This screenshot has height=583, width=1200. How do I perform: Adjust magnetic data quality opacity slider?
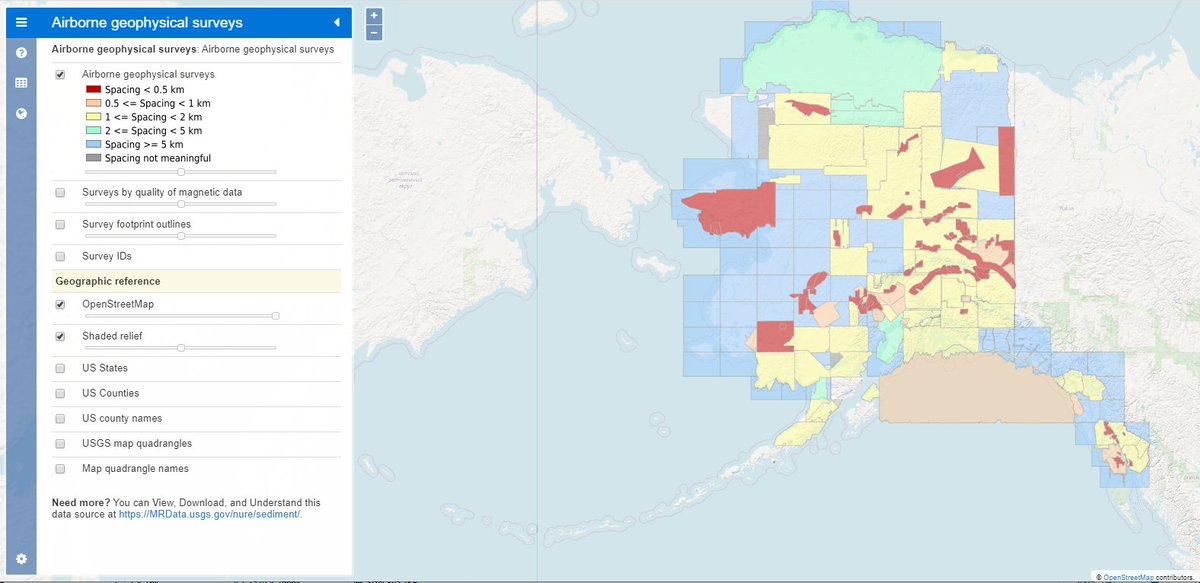(180, 204)
